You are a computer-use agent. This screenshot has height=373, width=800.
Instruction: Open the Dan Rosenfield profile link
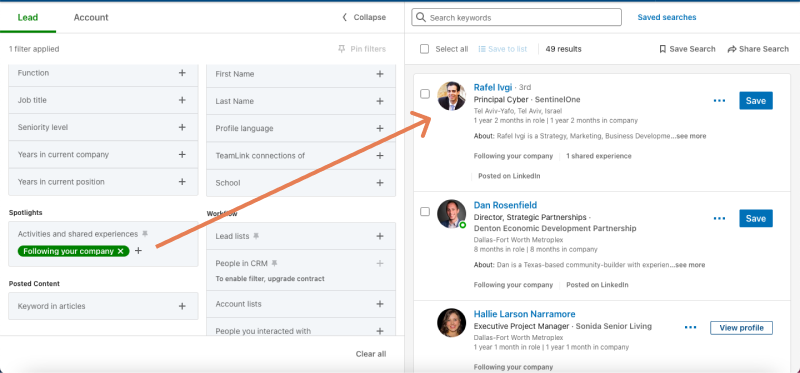click(x=505, y=205)
